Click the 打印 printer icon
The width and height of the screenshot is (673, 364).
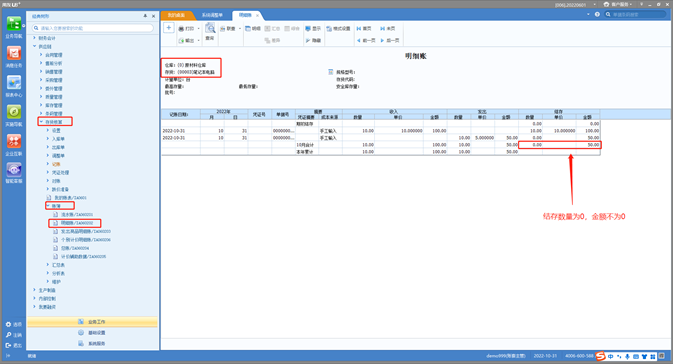181,29
